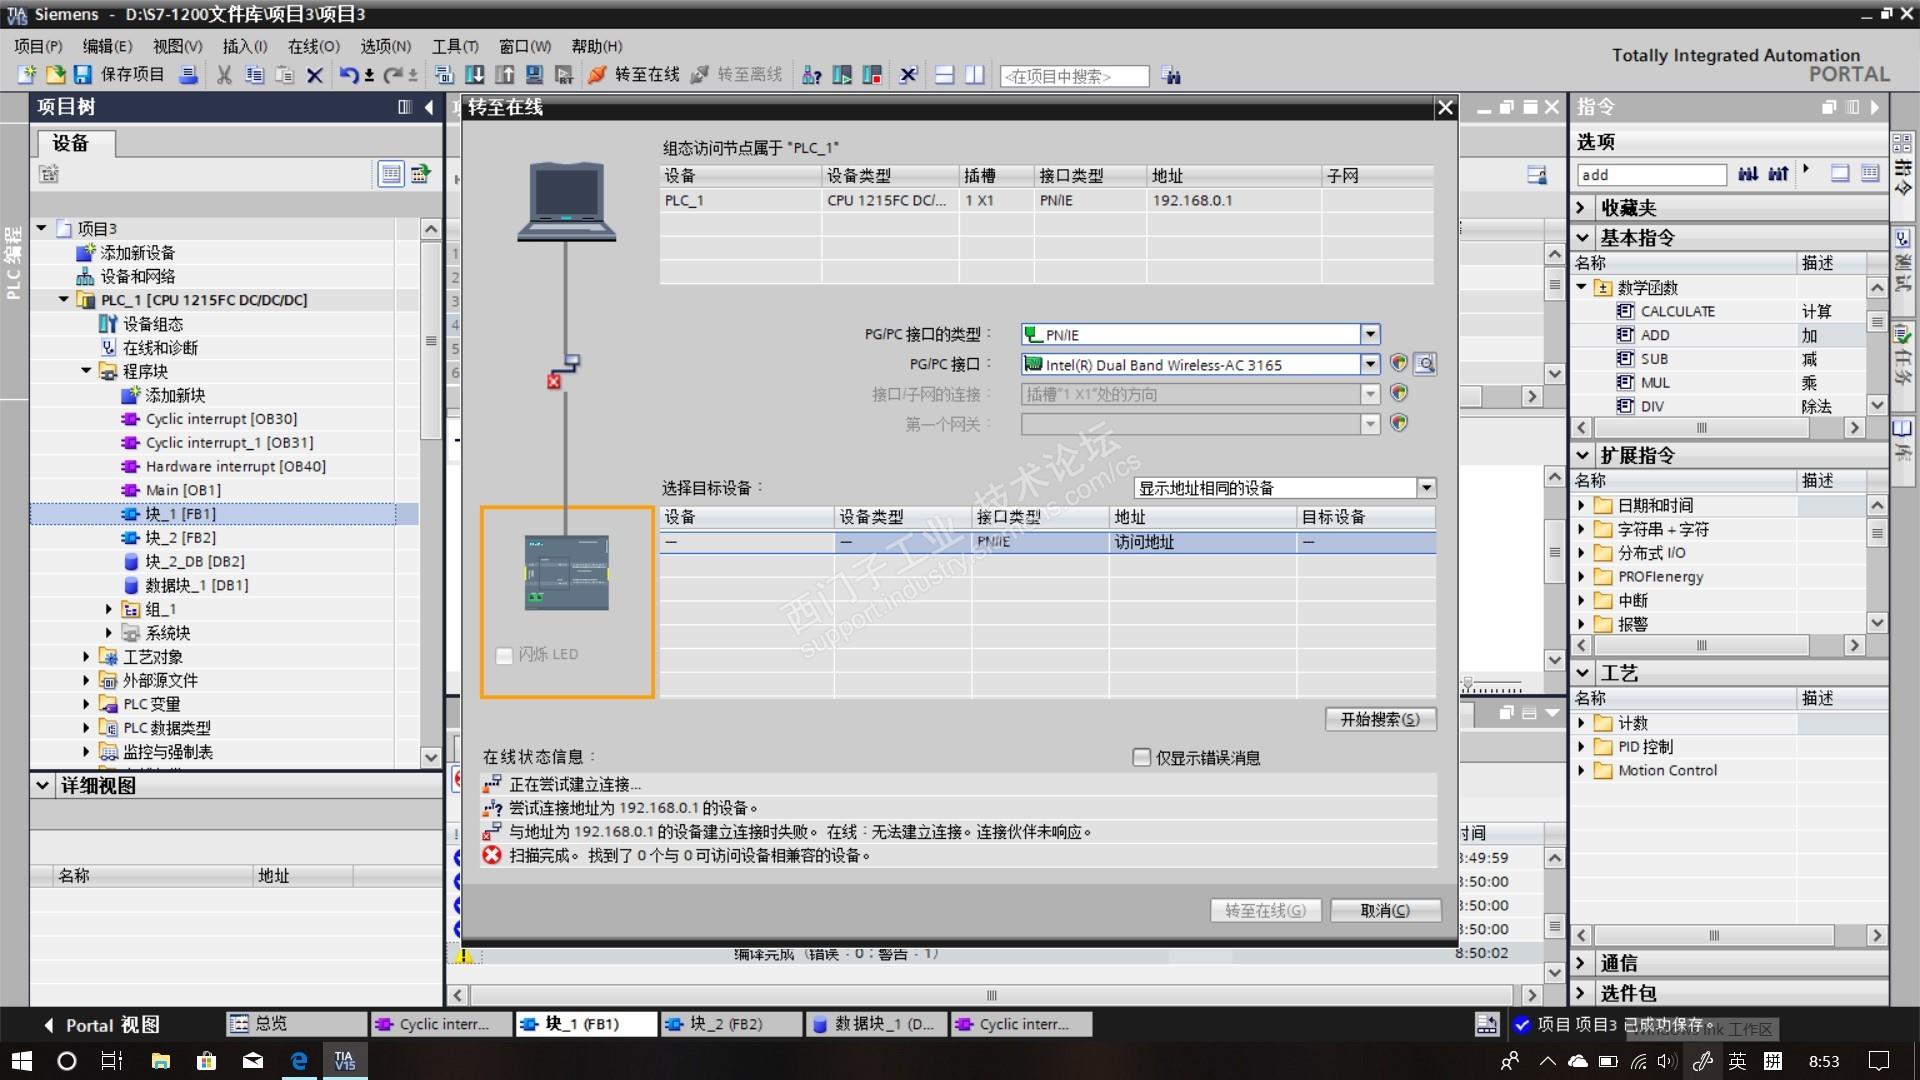Enable the show only error messages checkbox

coord(1141,757)
